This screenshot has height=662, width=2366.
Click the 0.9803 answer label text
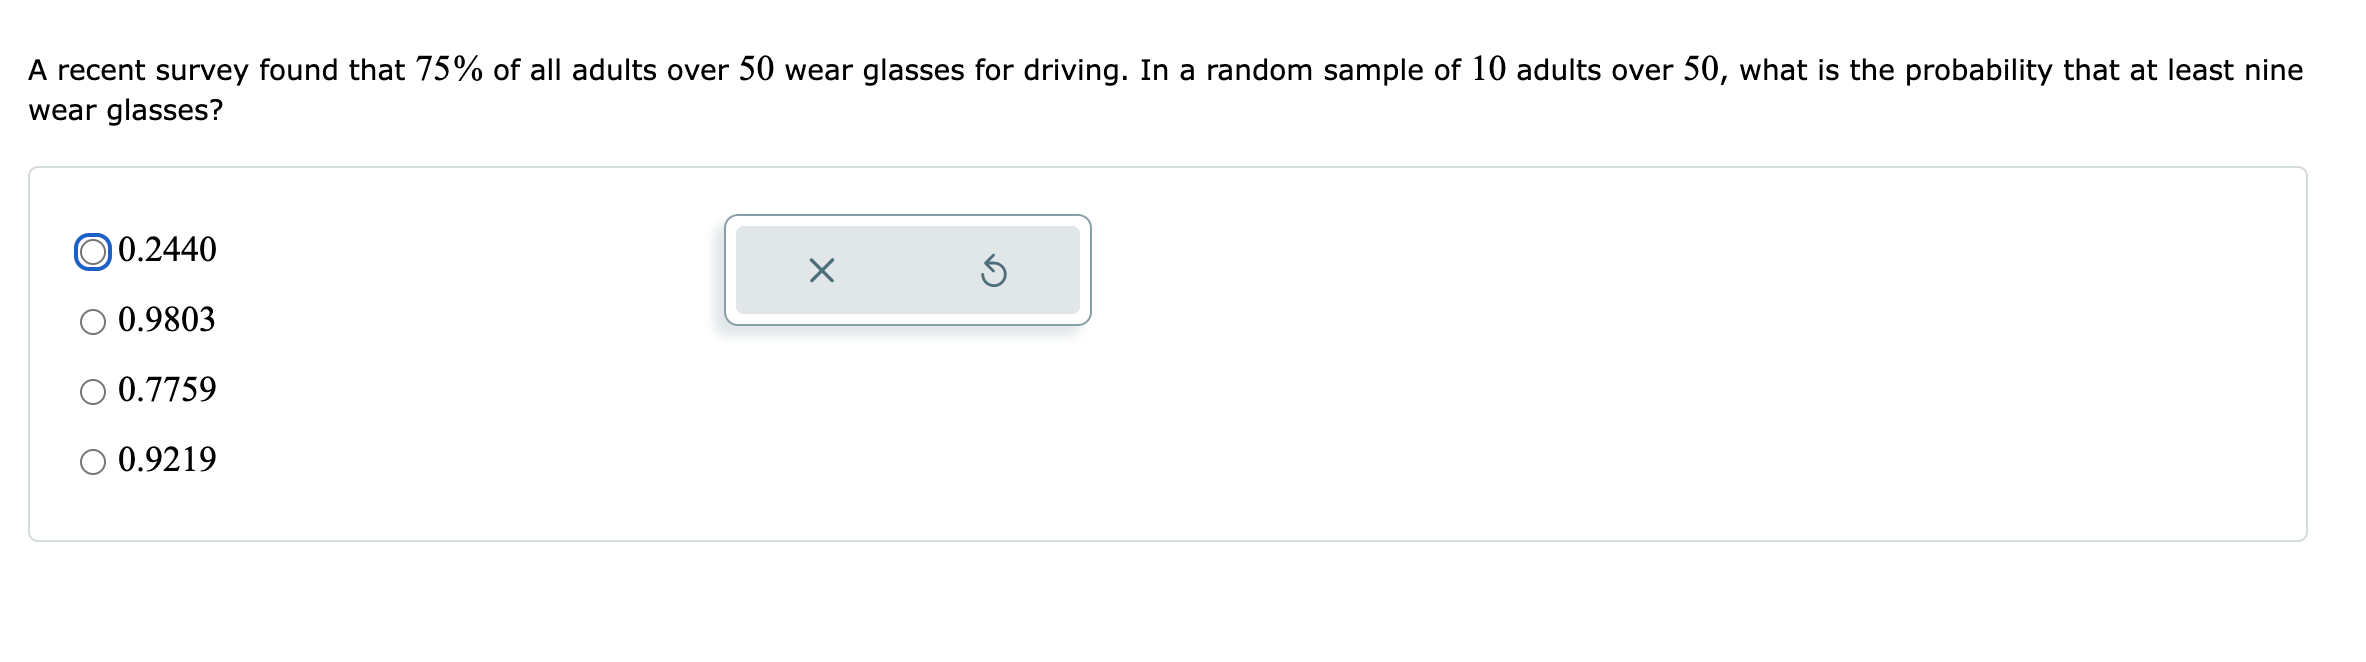click(167, 320)
